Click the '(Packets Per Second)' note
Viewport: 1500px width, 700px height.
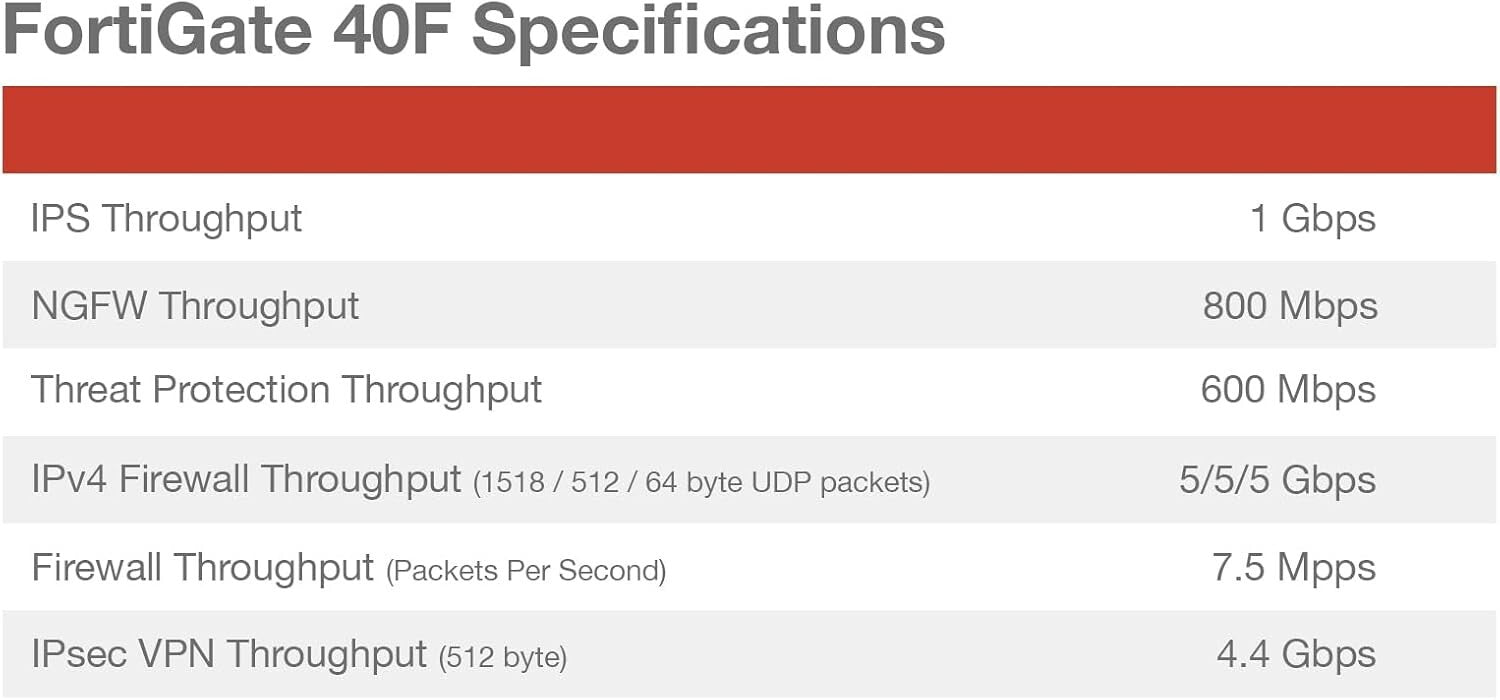526,571
